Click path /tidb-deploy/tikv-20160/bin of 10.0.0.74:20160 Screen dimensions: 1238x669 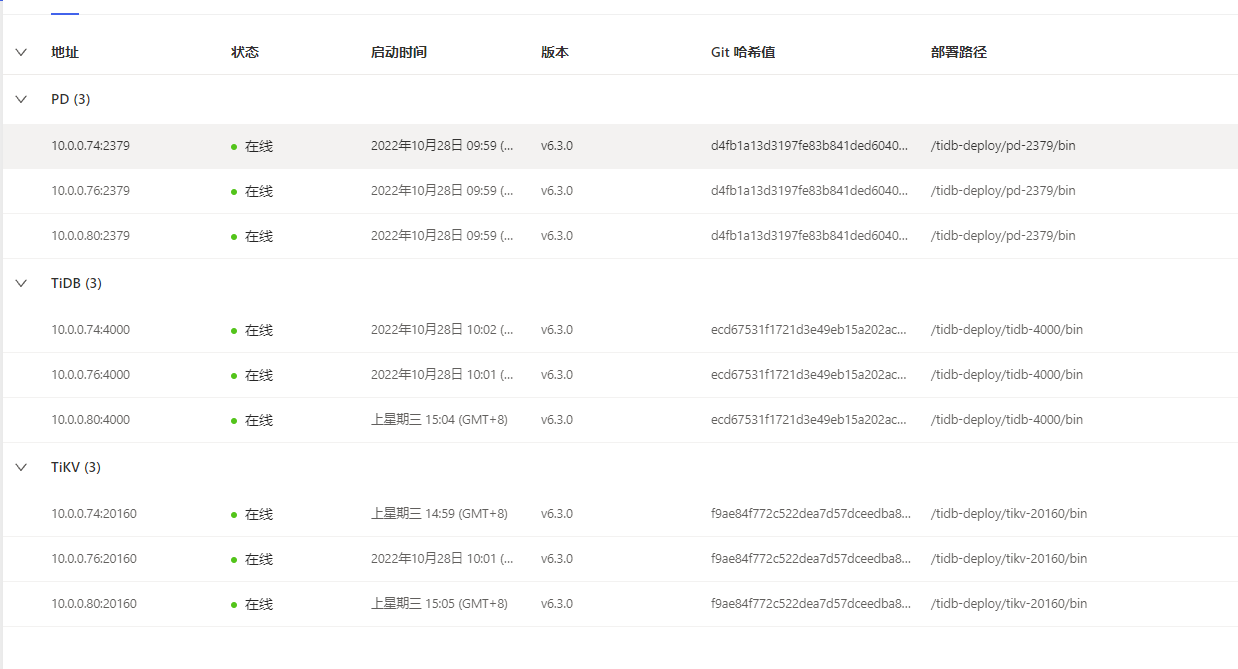coord(1009,514)
